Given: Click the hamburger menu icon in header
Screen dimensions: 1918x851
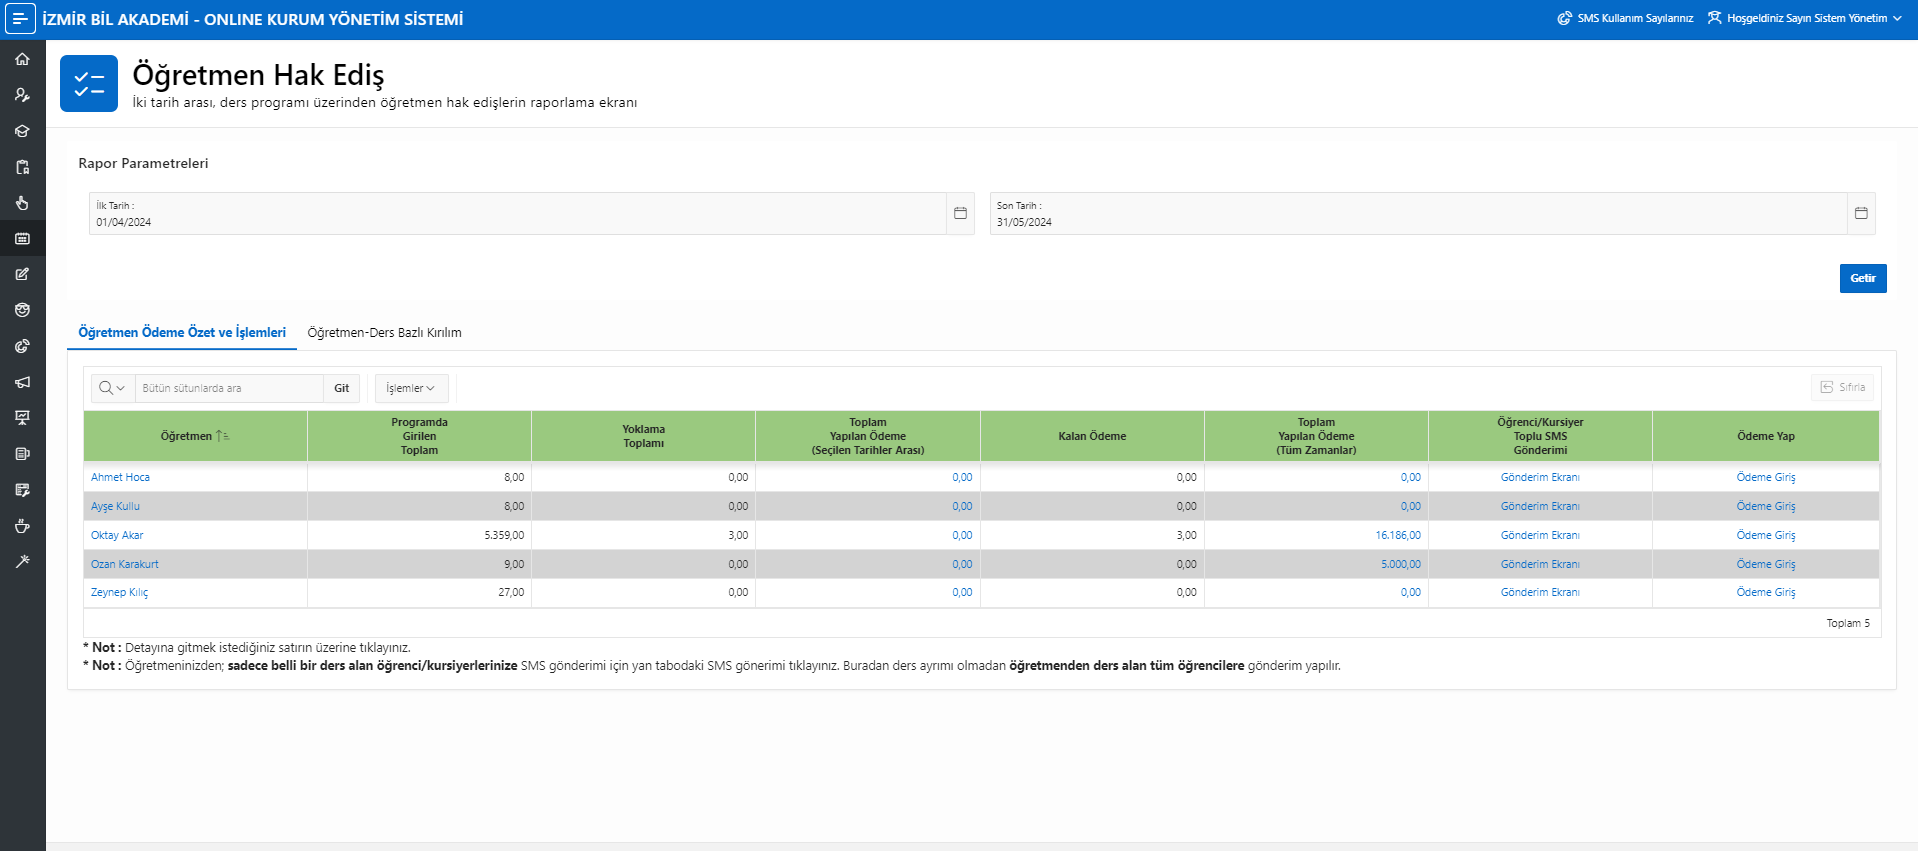Looking at the screenshot, I should 20,19.
